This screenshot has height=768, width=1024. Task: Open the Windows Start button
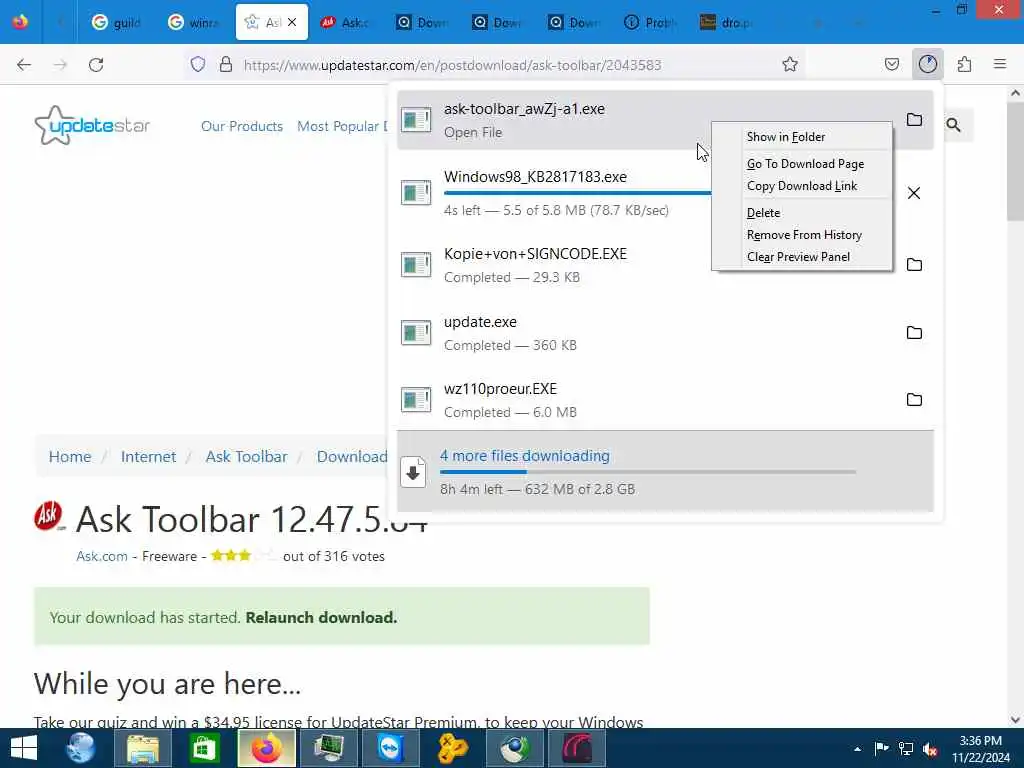point(24,748)
